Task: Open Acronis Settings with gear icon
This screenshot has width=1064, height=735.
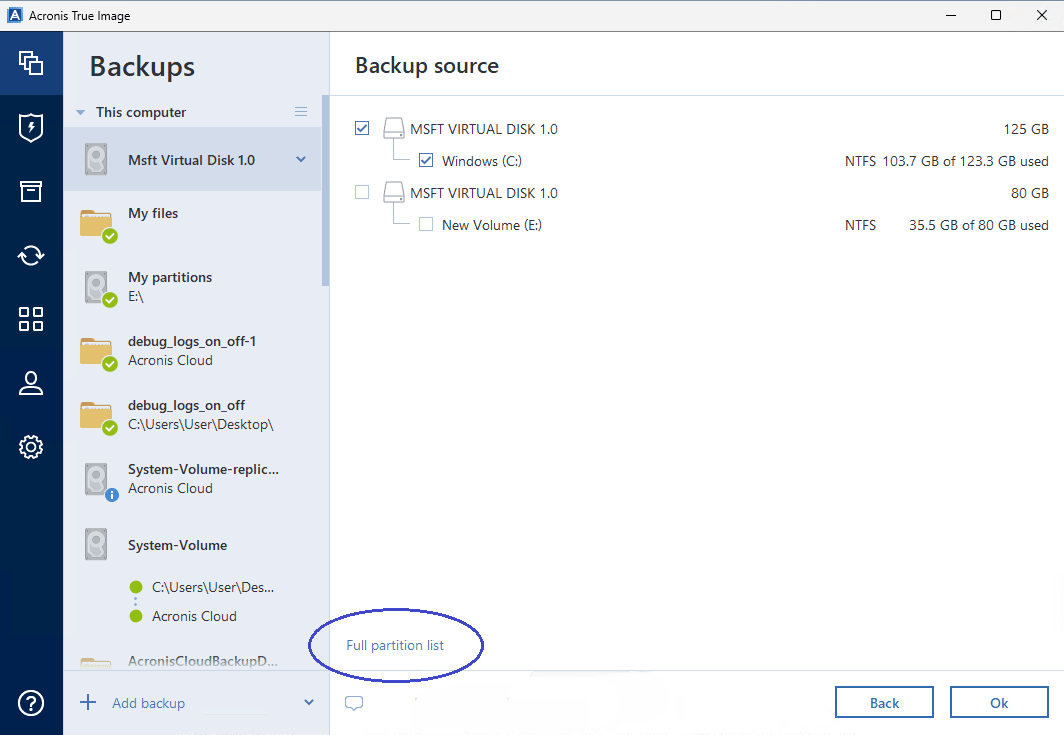Action: pyautogui.click(x=31, y=447)
